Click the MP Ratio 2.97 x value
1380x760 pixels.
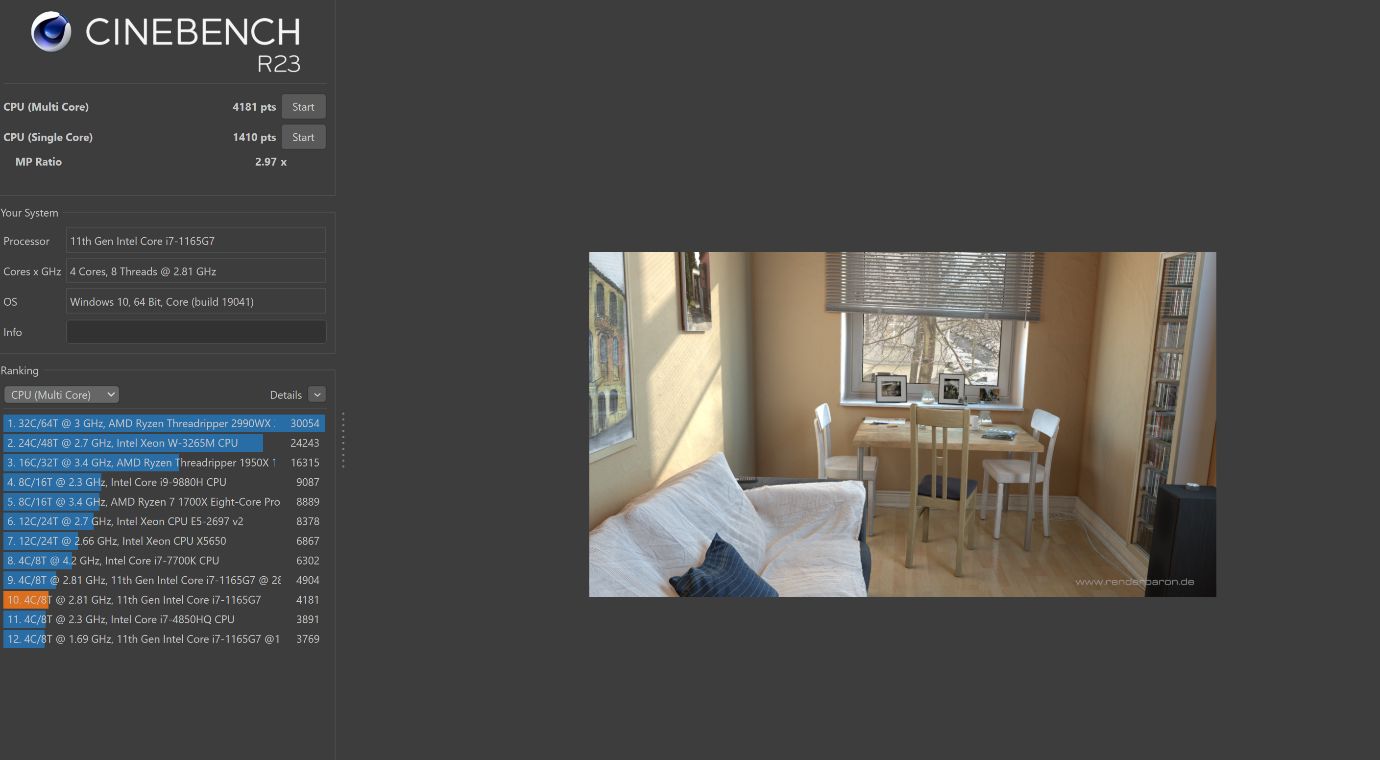(271, 162)
